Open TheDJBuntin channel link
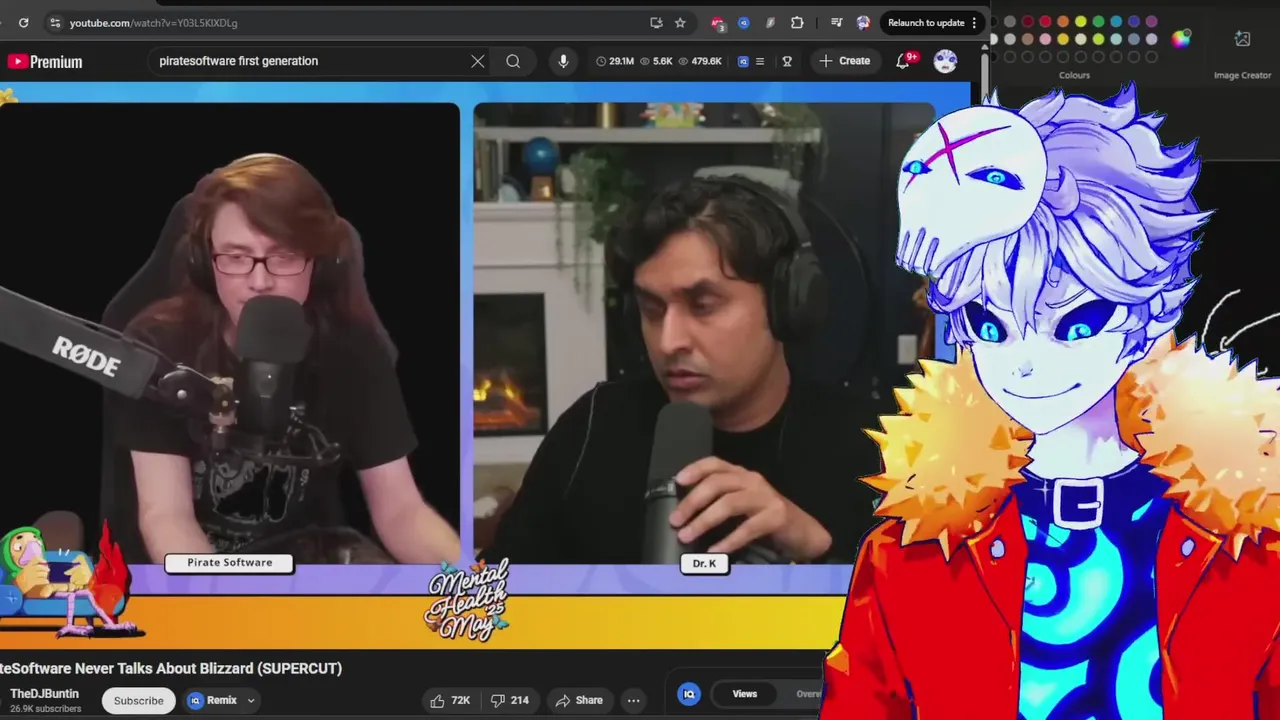Screen dimensions: 1280x720 point(44,694)
